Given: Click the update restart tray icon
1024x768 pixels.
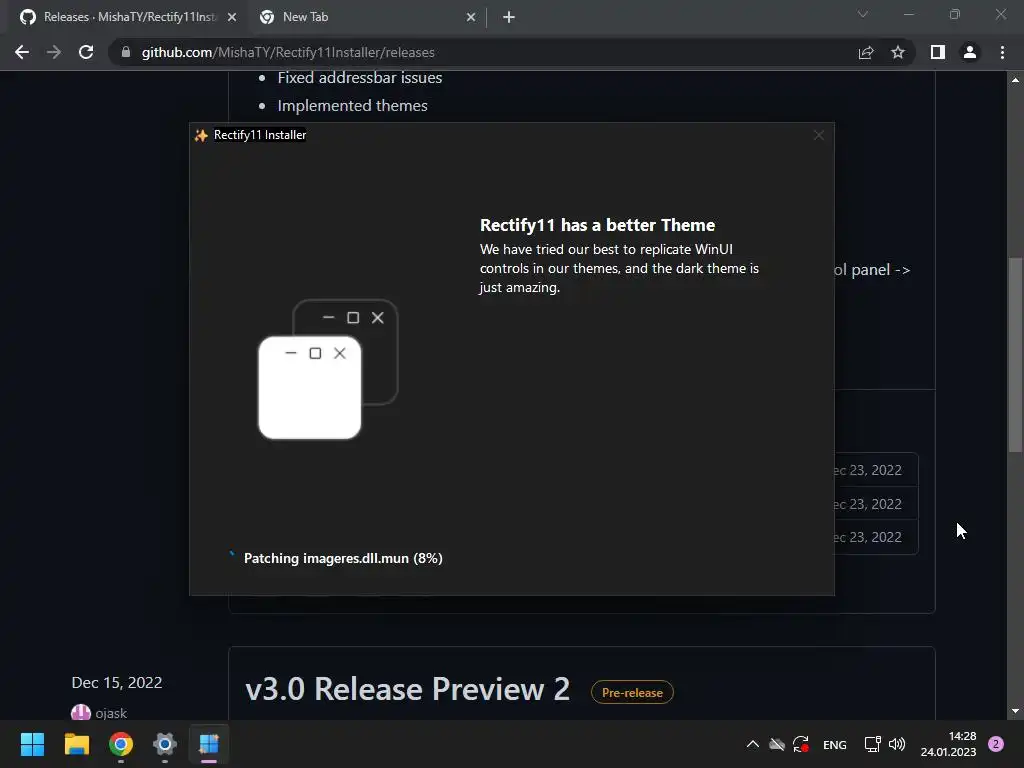Looking at the screenshot, I should pos(801,744).
